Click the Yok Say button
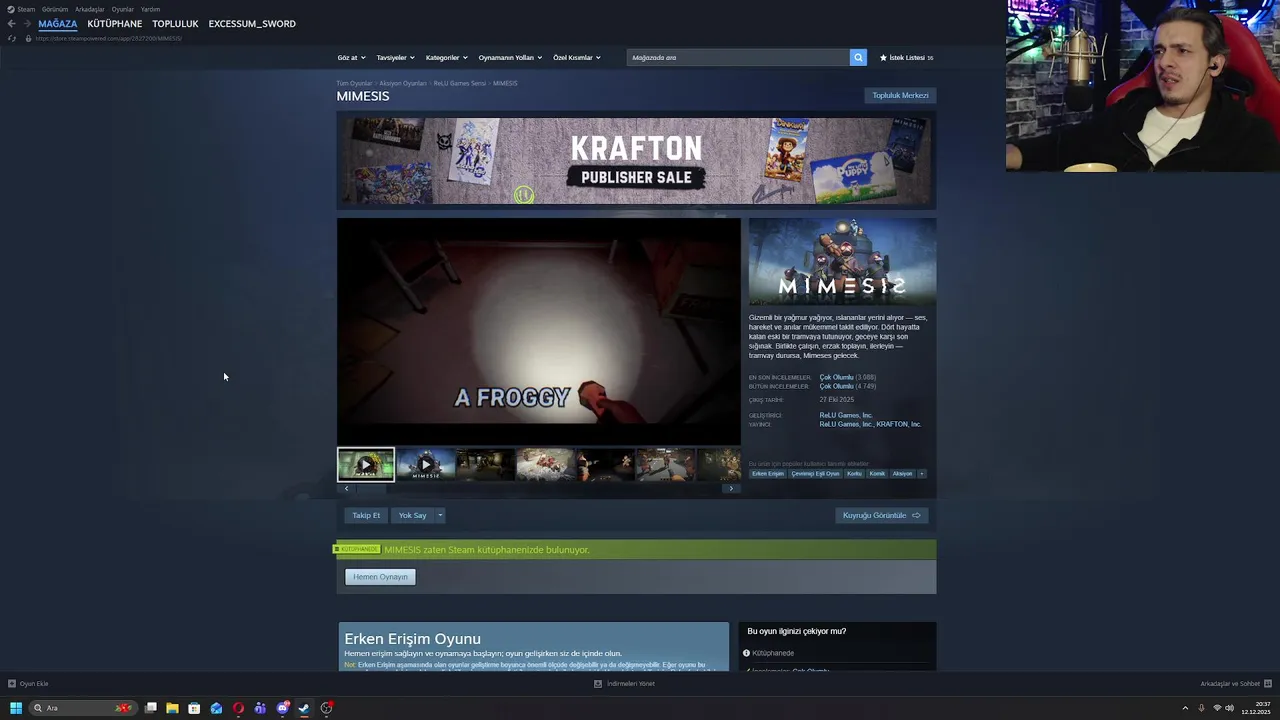Screen dimensions: 1280x720 click(x=412, y=516)
